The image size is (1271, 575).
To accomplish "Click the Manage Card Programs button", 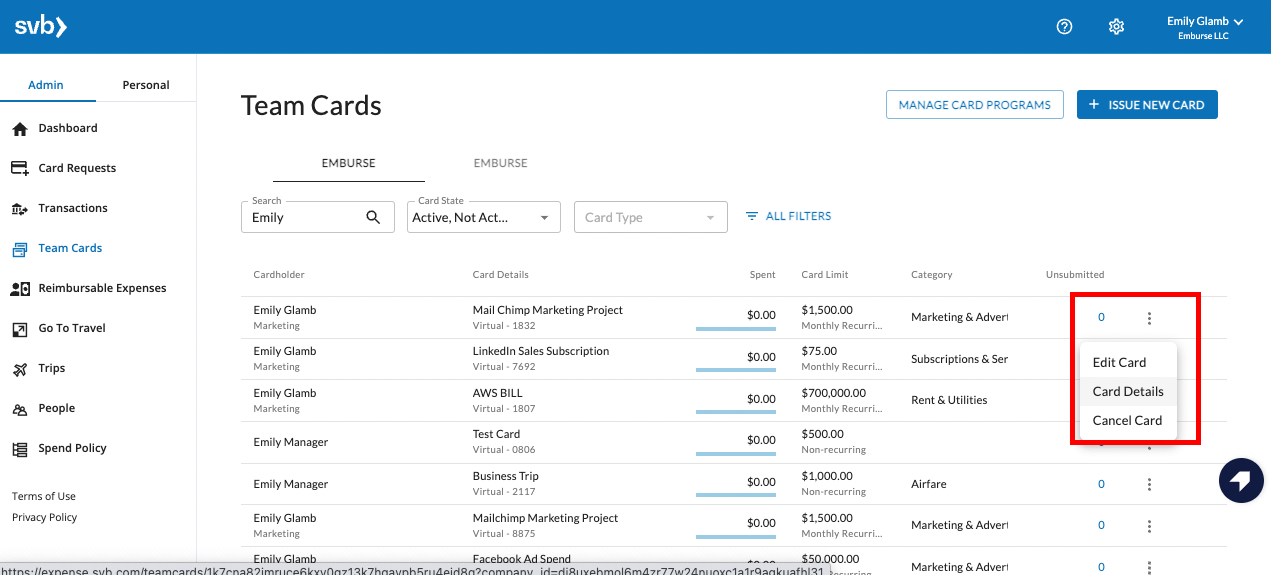I will point(975,105).
